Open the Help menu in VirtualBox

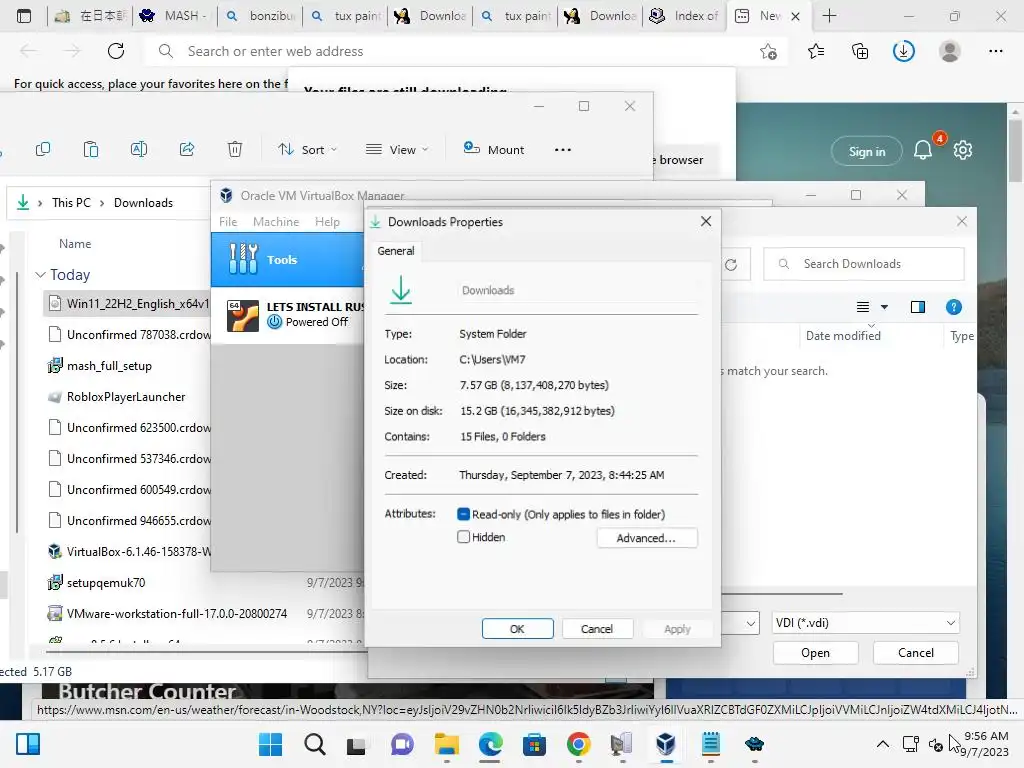coord(327,221)
